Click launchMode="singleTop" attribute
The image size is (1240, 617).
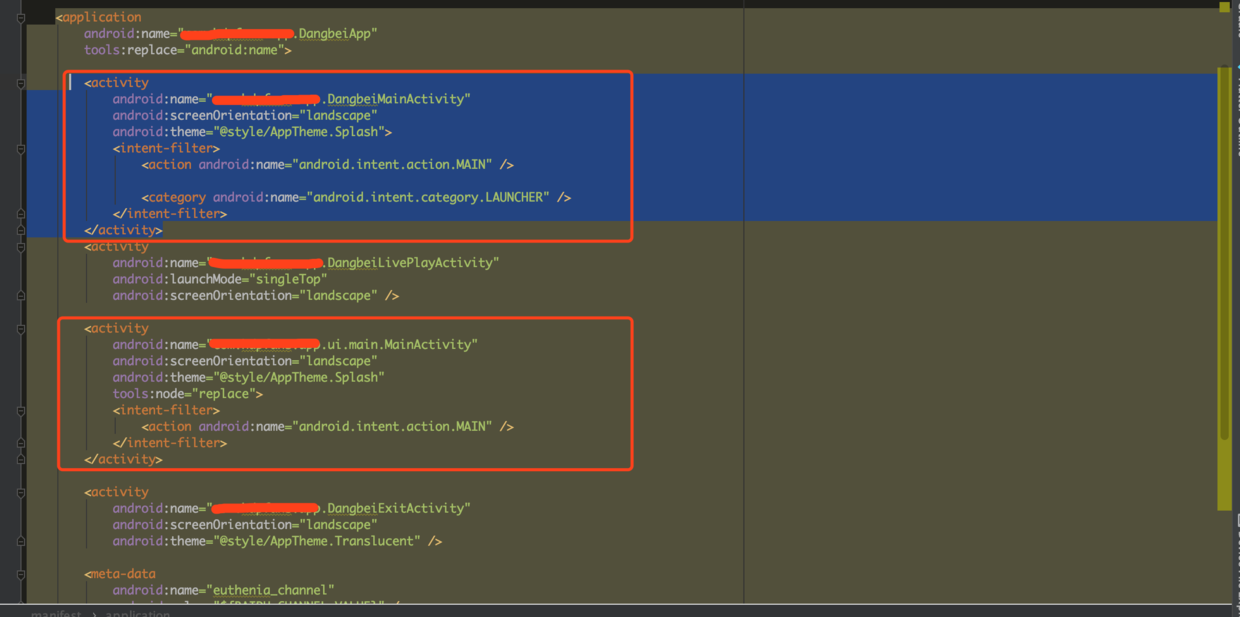220,279
